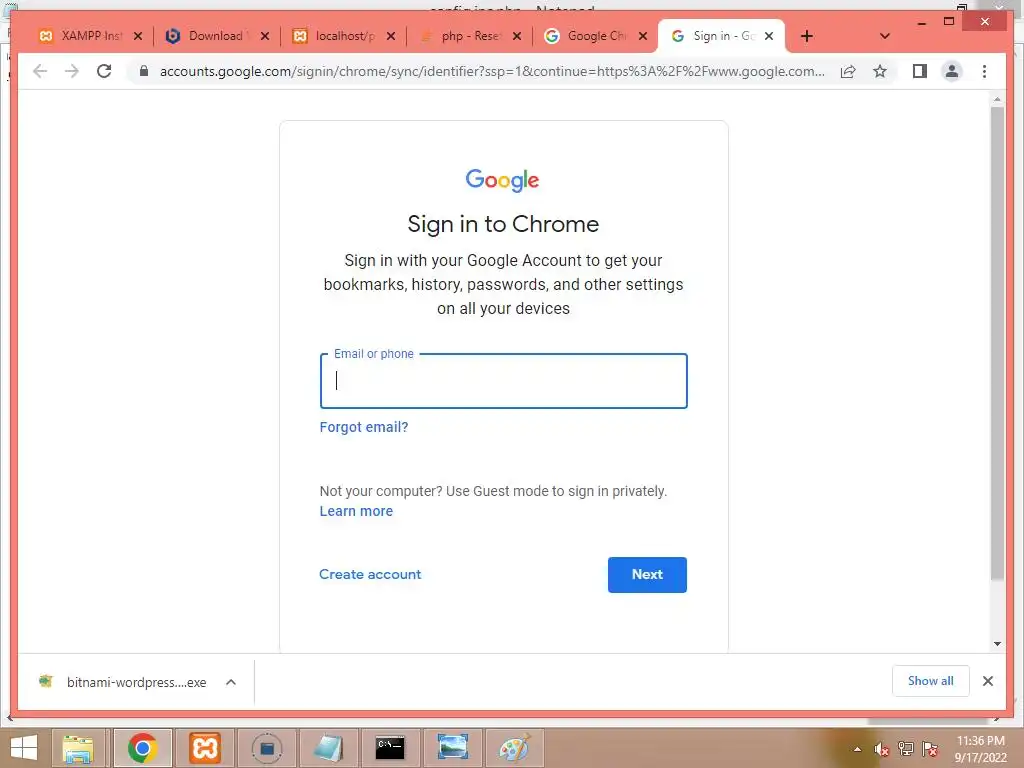The height and width of the screenshot is (768, 1024).
Task: Click the scrollbar up arrow
Action: click(x=997, y=99)
